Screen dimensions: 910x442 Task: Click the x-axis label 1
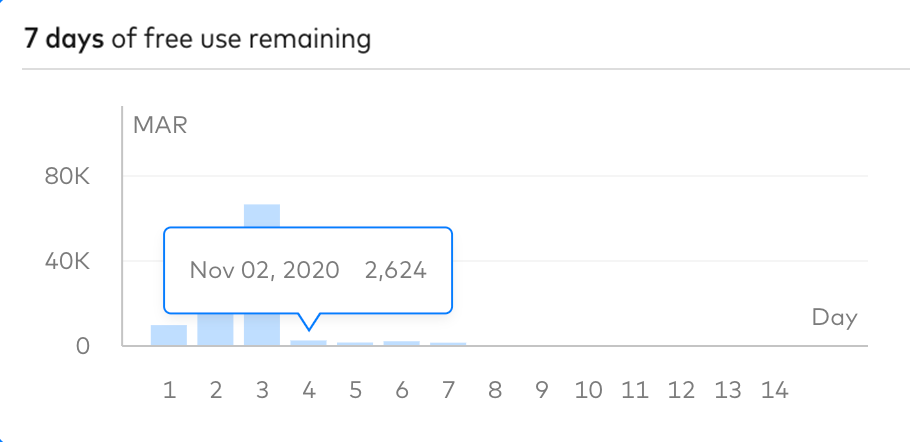coord(169,390)
